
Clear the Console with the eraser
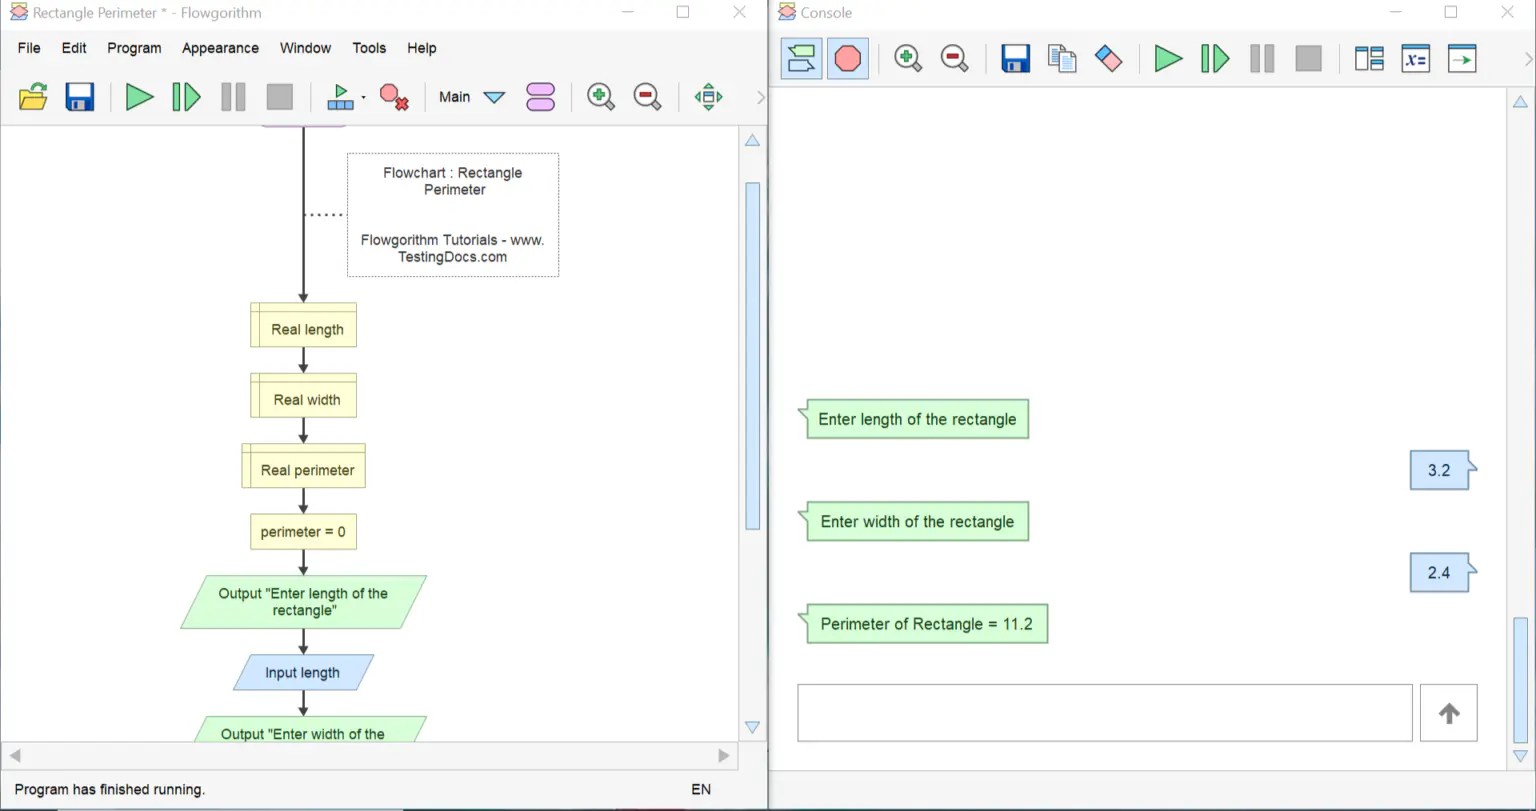[1109, 59]
